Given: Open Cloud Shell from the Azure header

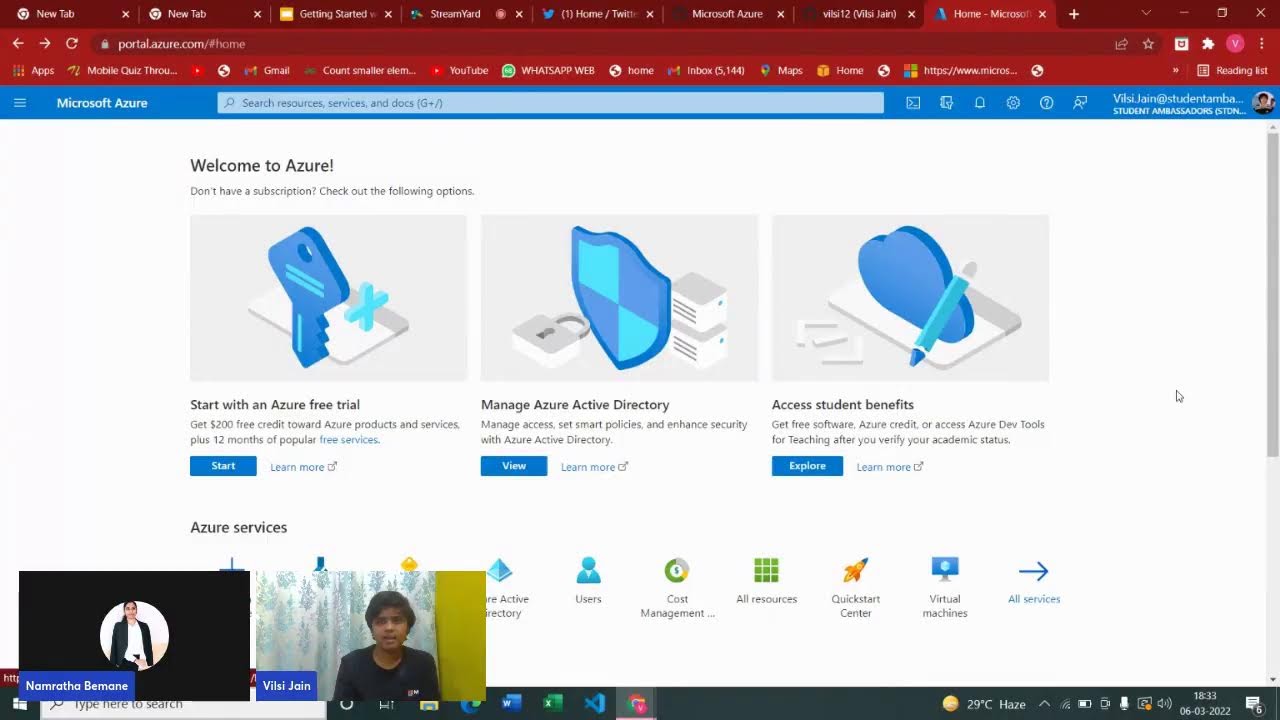Looking at the screenshot, I should click(913, 103).
